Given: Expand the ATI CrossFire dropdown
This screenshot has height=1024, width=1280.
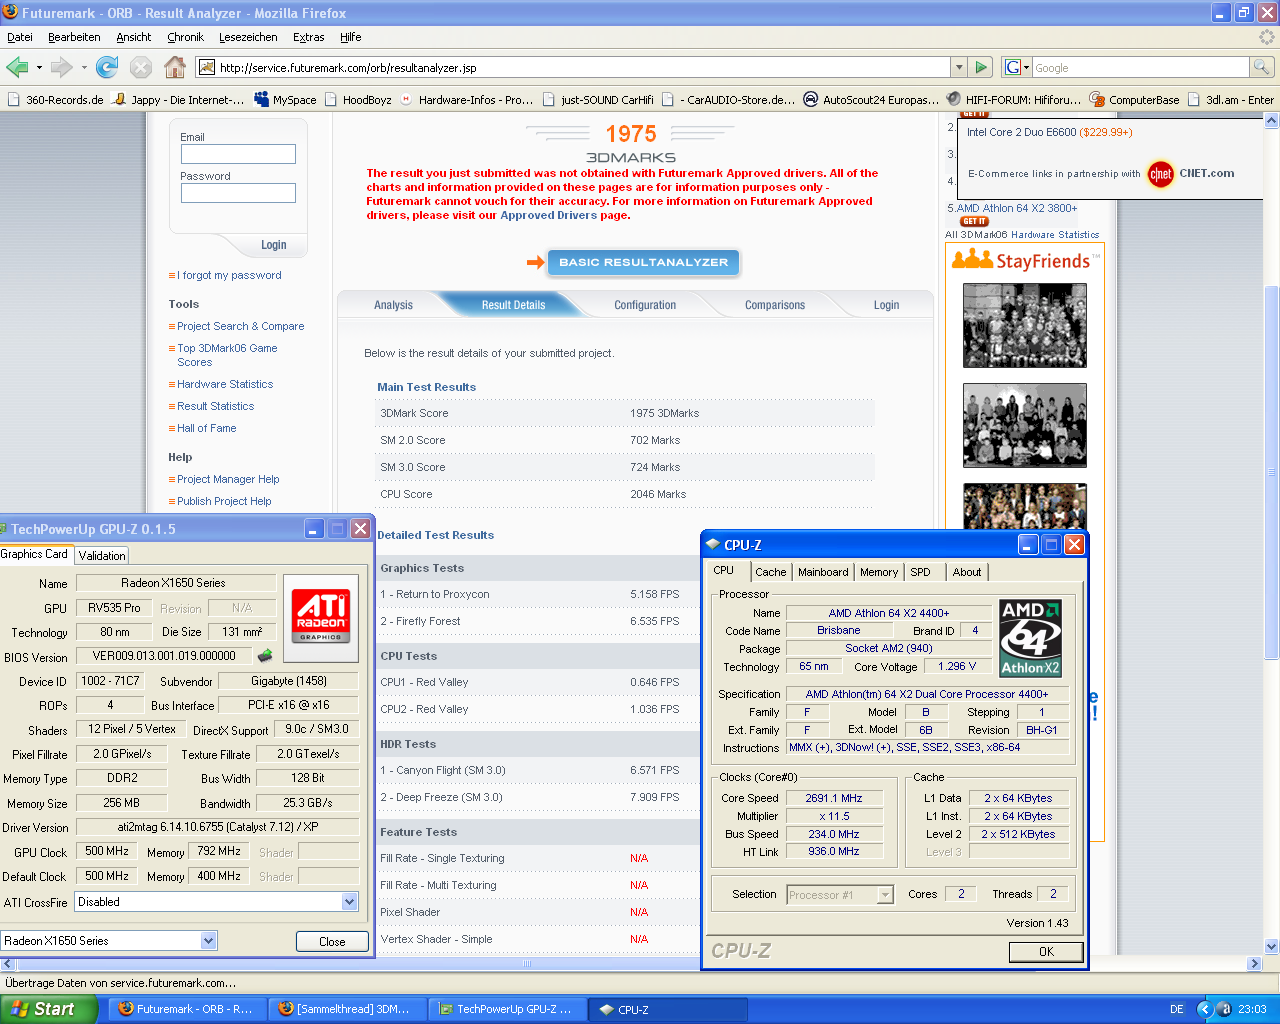Looking at the screenshot, I should click(x=349, y=902).
